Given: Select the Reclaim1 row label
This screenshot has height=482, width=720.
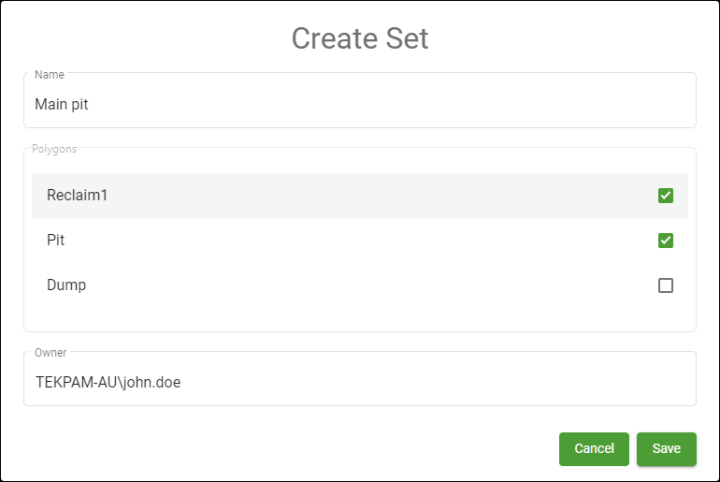Looking at the screenshot, I should pyautogui.click(x=77, y=195).
